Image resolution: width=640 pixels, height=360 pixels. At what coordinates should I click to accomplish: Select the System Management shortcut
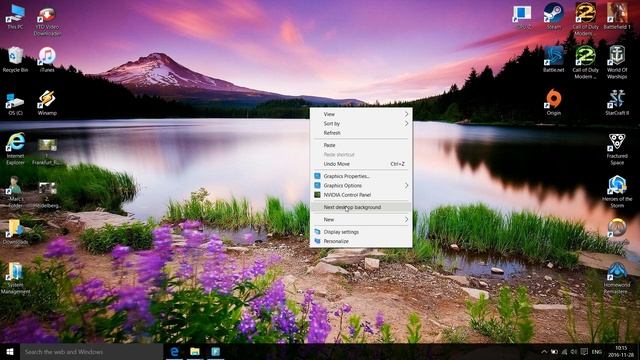[x=15, y=278]
